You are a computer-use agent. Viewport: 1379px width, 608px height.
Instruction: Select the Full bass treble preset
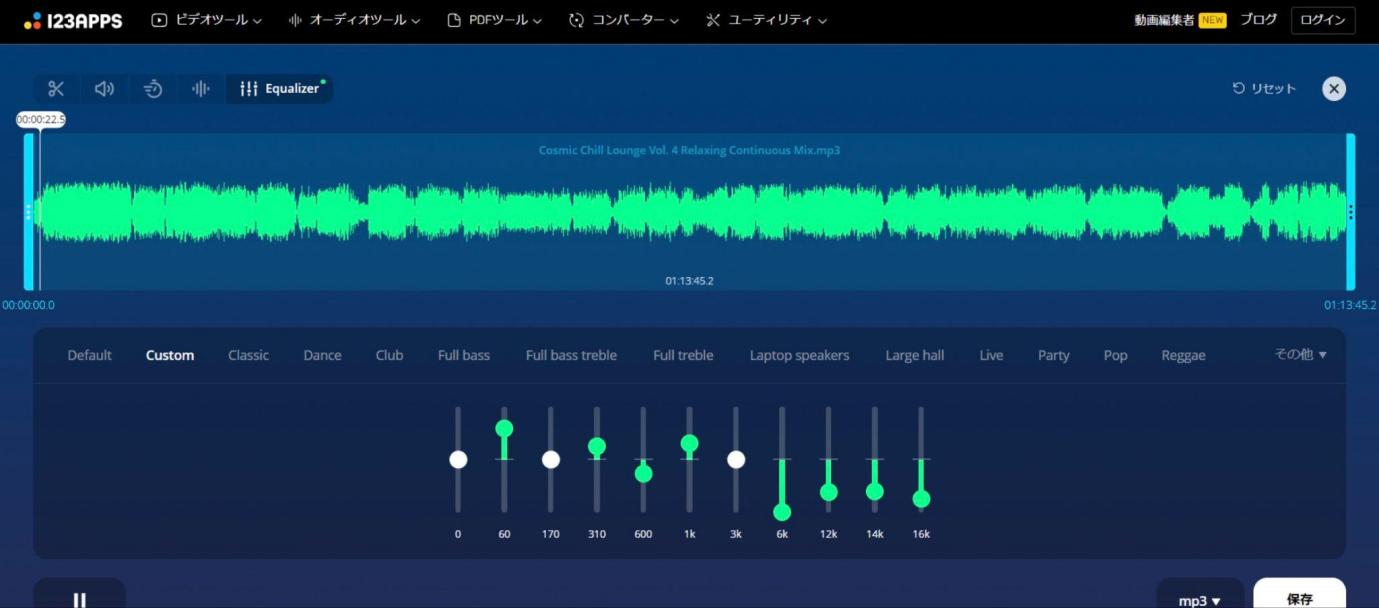[571, 355]
